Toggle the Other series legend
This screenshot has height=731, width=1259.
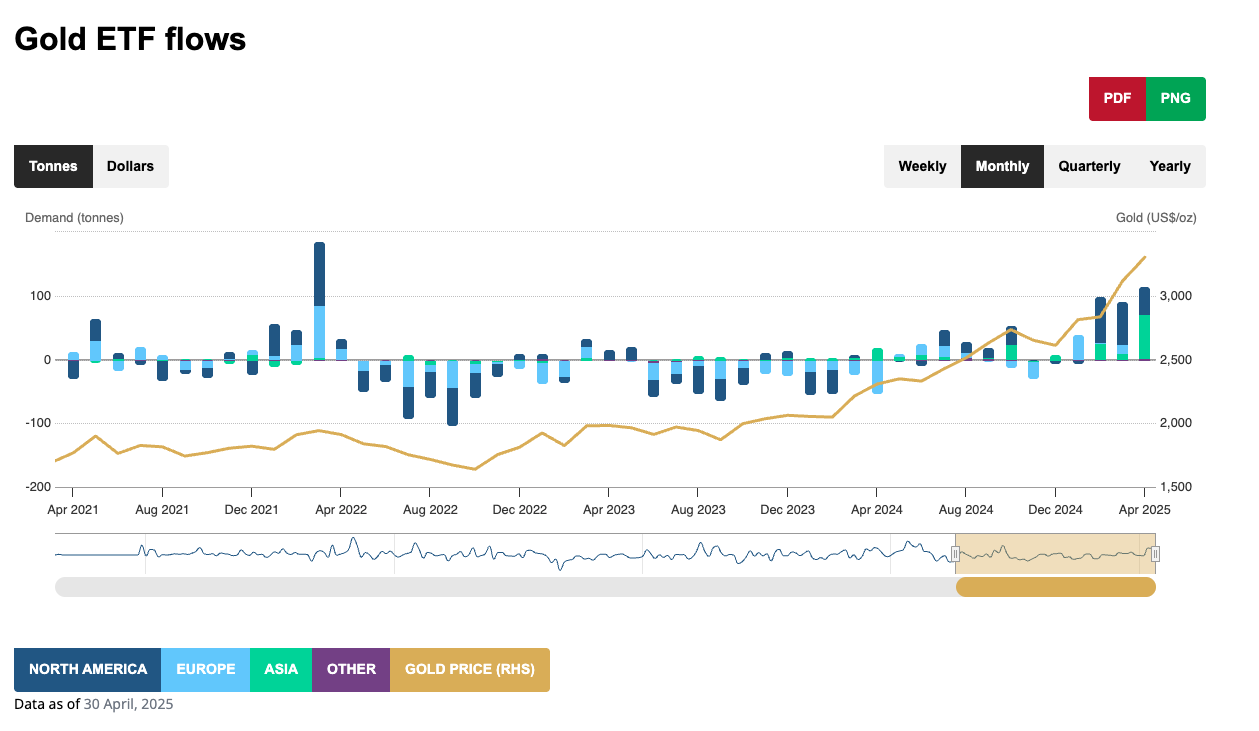click(x=351, y=670)
